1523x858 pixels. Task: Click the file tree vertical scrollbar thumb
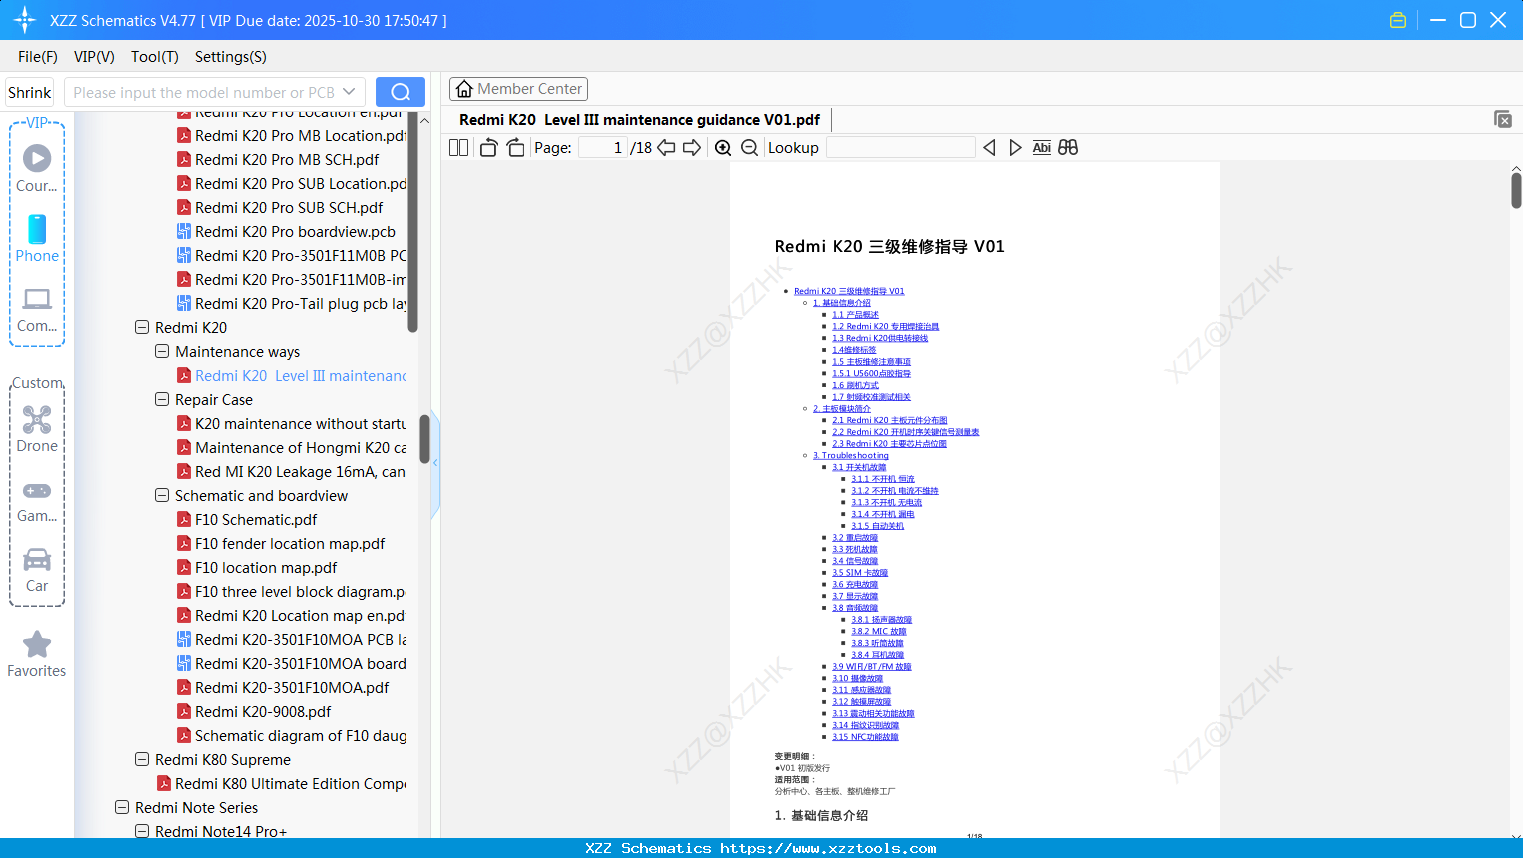(x=425, y=439)
